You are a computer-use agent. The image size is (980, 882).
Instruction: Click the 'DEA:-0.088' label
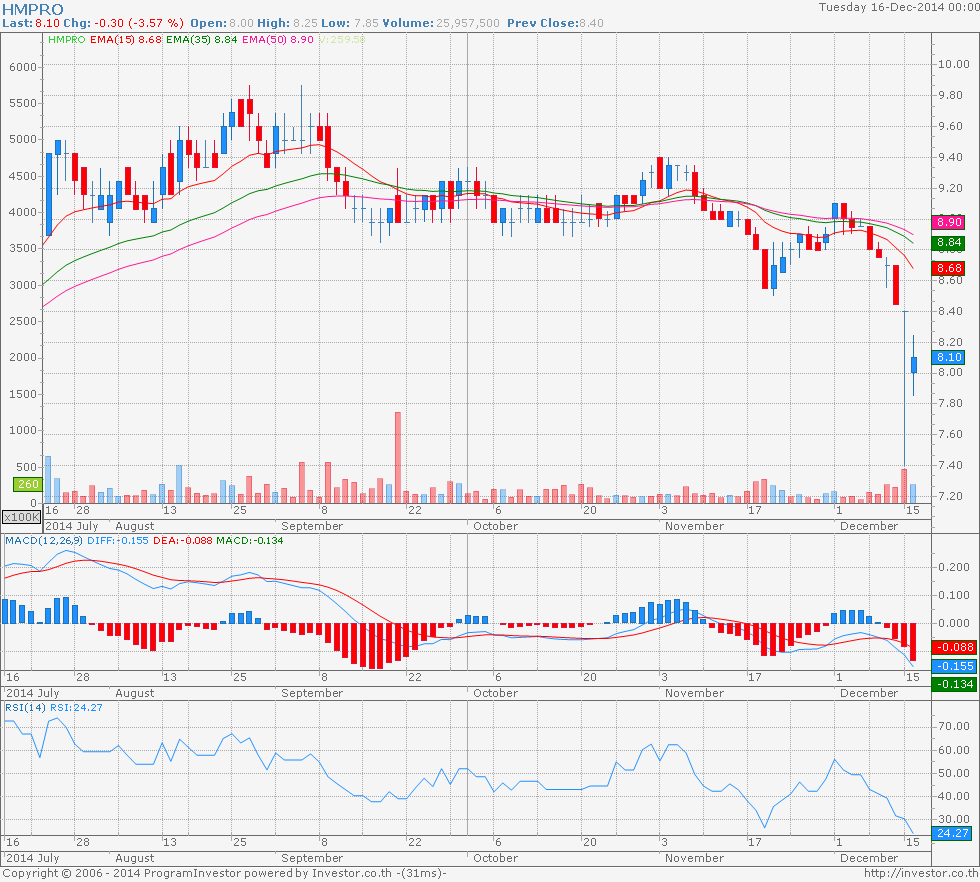coord(182,540)
